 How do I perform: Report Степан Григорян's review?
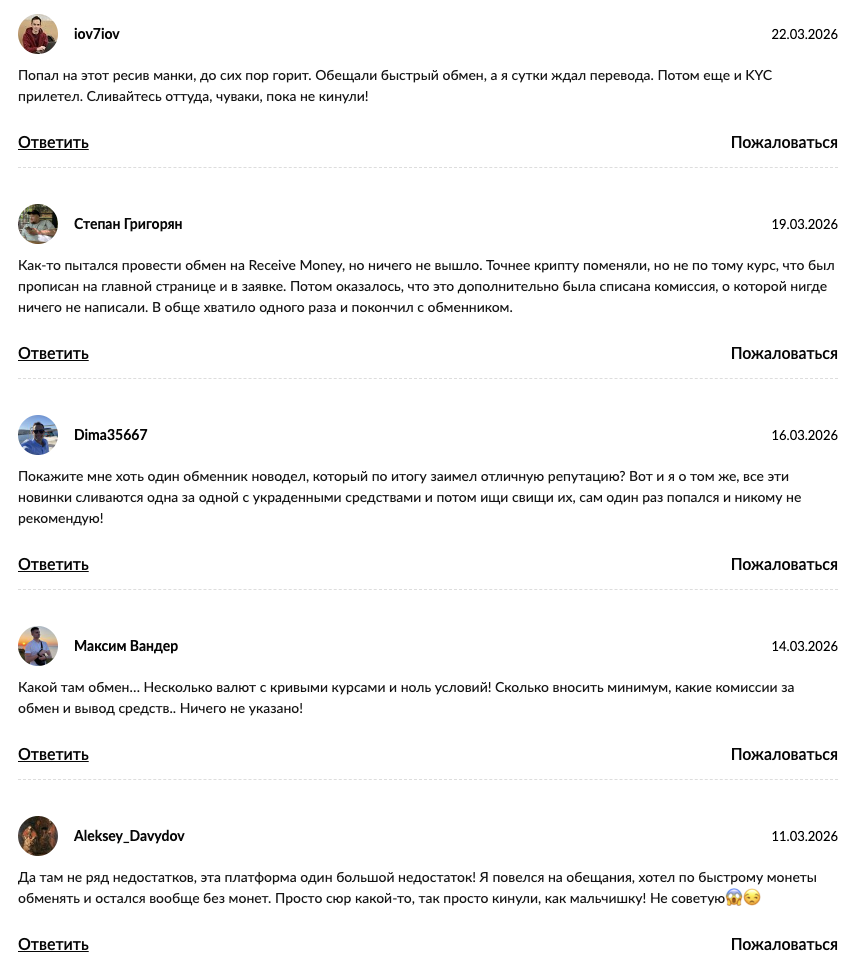pos(784,353)
